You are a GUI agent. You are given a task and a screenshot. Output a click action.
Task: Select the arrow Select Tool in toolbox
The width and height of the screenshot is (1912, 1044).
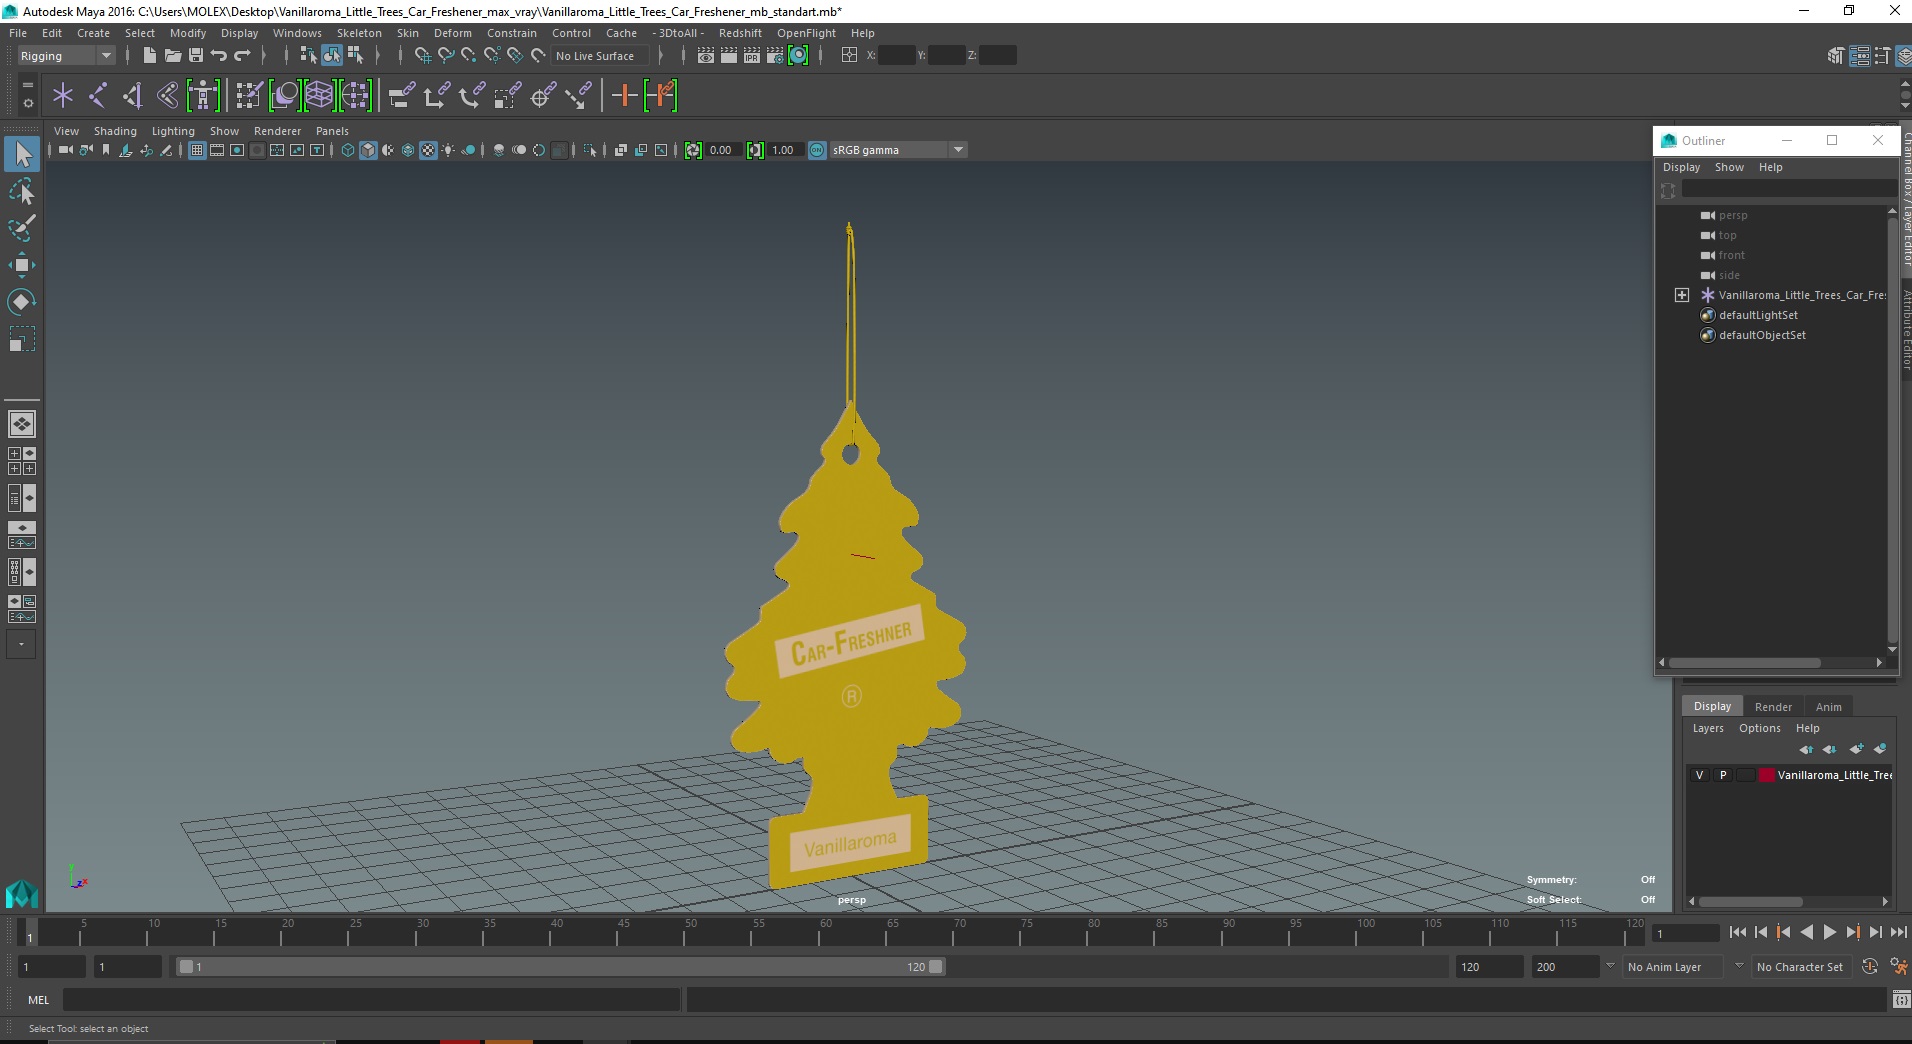(22, 153)
